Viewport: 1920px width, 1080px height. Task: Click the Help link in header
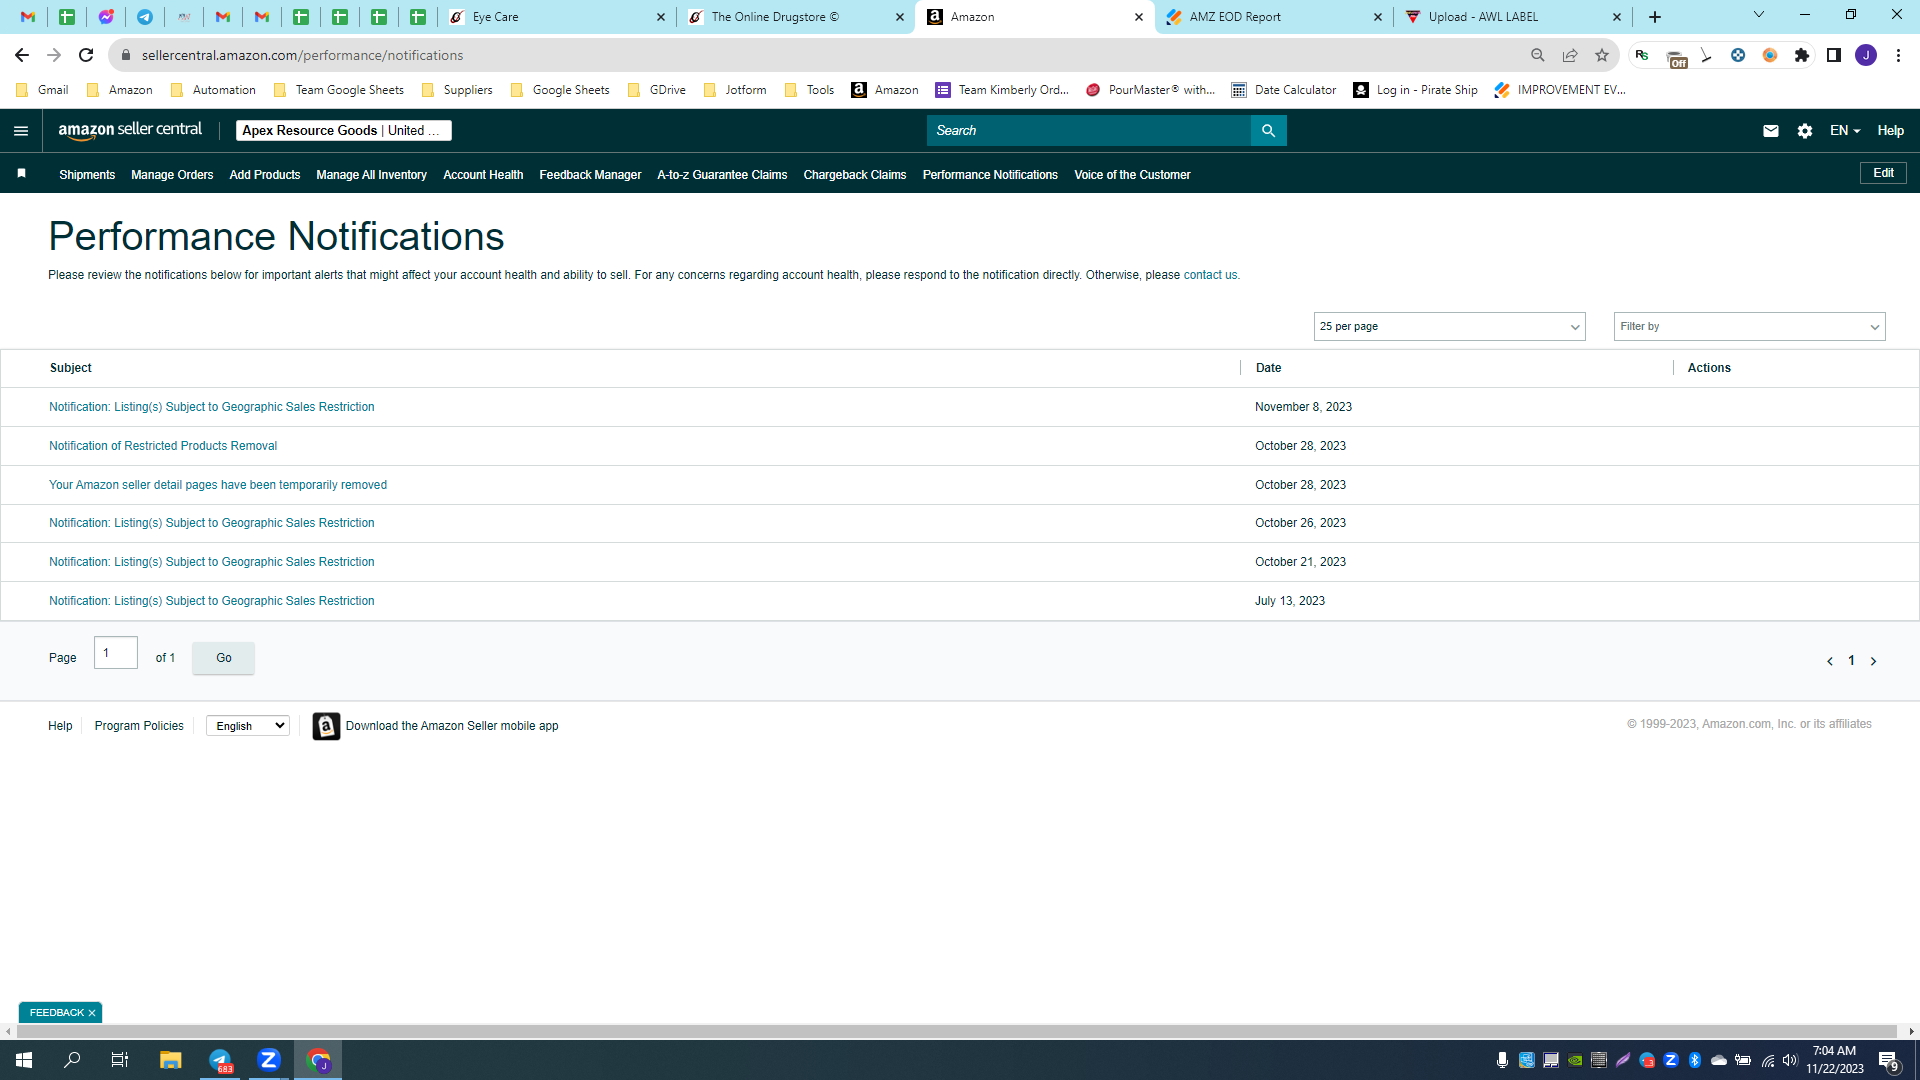[x=1890, y=131]
